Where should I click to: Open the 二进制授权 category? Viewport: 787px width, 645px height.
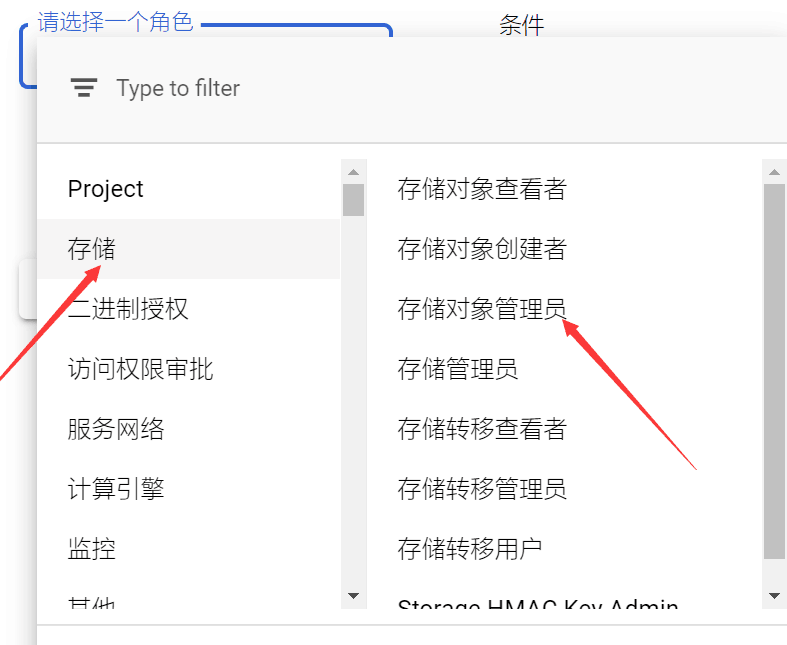(128, 309)
